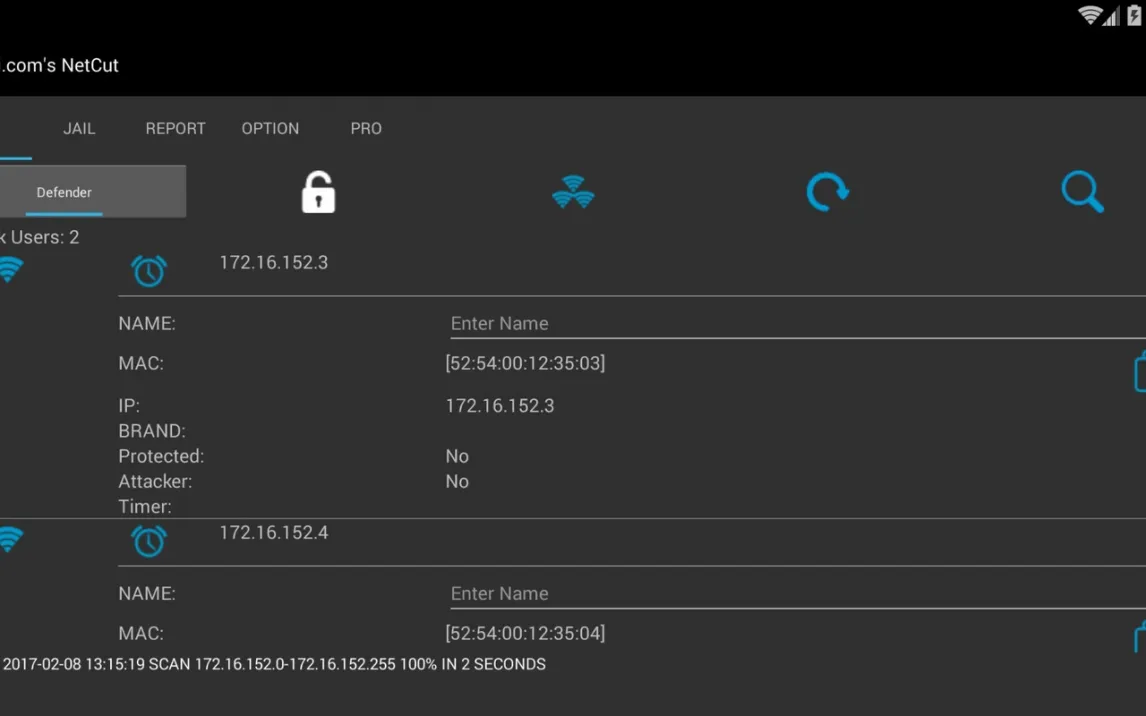This screenshot has width=1146, height=716.
Task: Click the Enter Name field for 172.16.152.3
Action: 795,323
